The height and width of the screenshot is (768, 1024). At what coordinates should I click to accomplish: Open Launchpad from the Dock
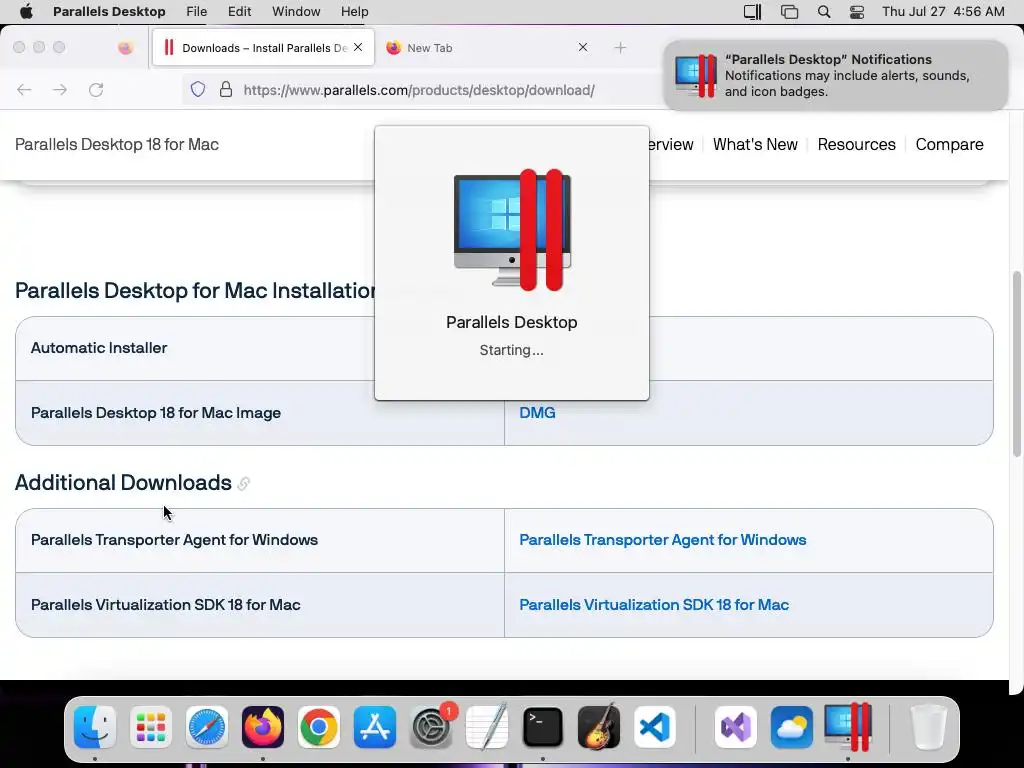(x=151, y=727)
